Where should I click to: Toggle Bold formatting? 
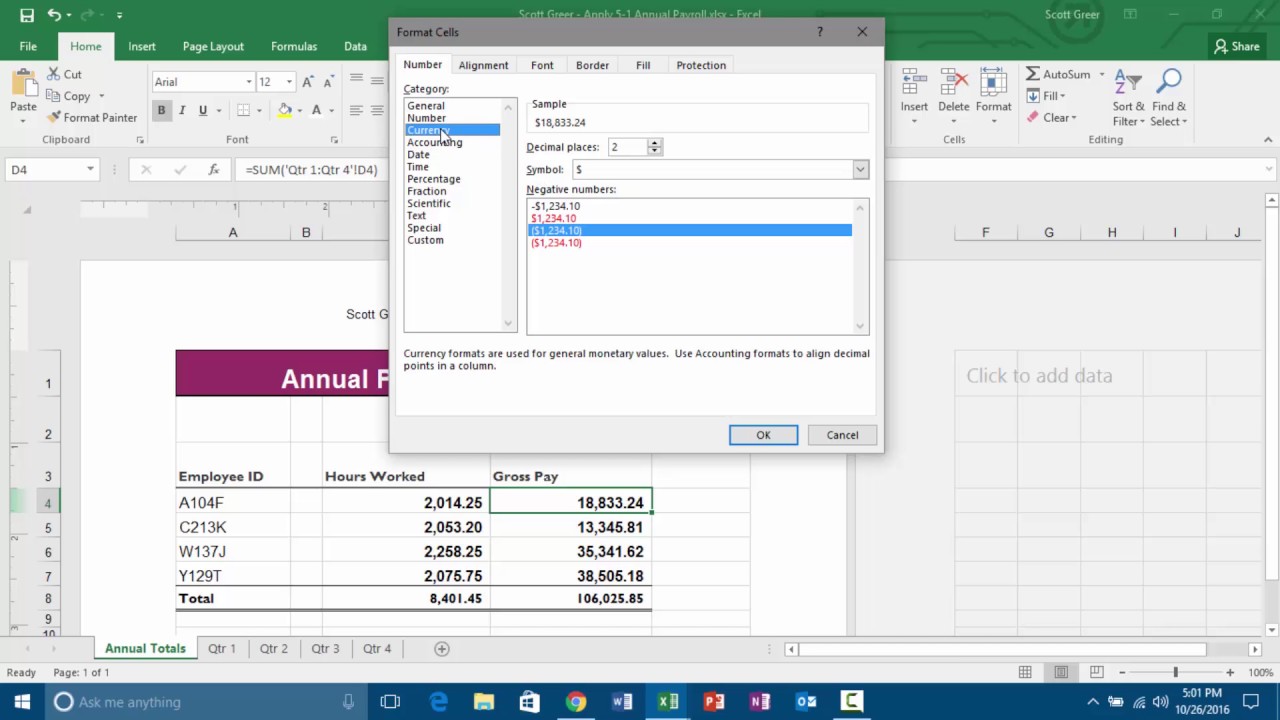(x=161, y=110)
